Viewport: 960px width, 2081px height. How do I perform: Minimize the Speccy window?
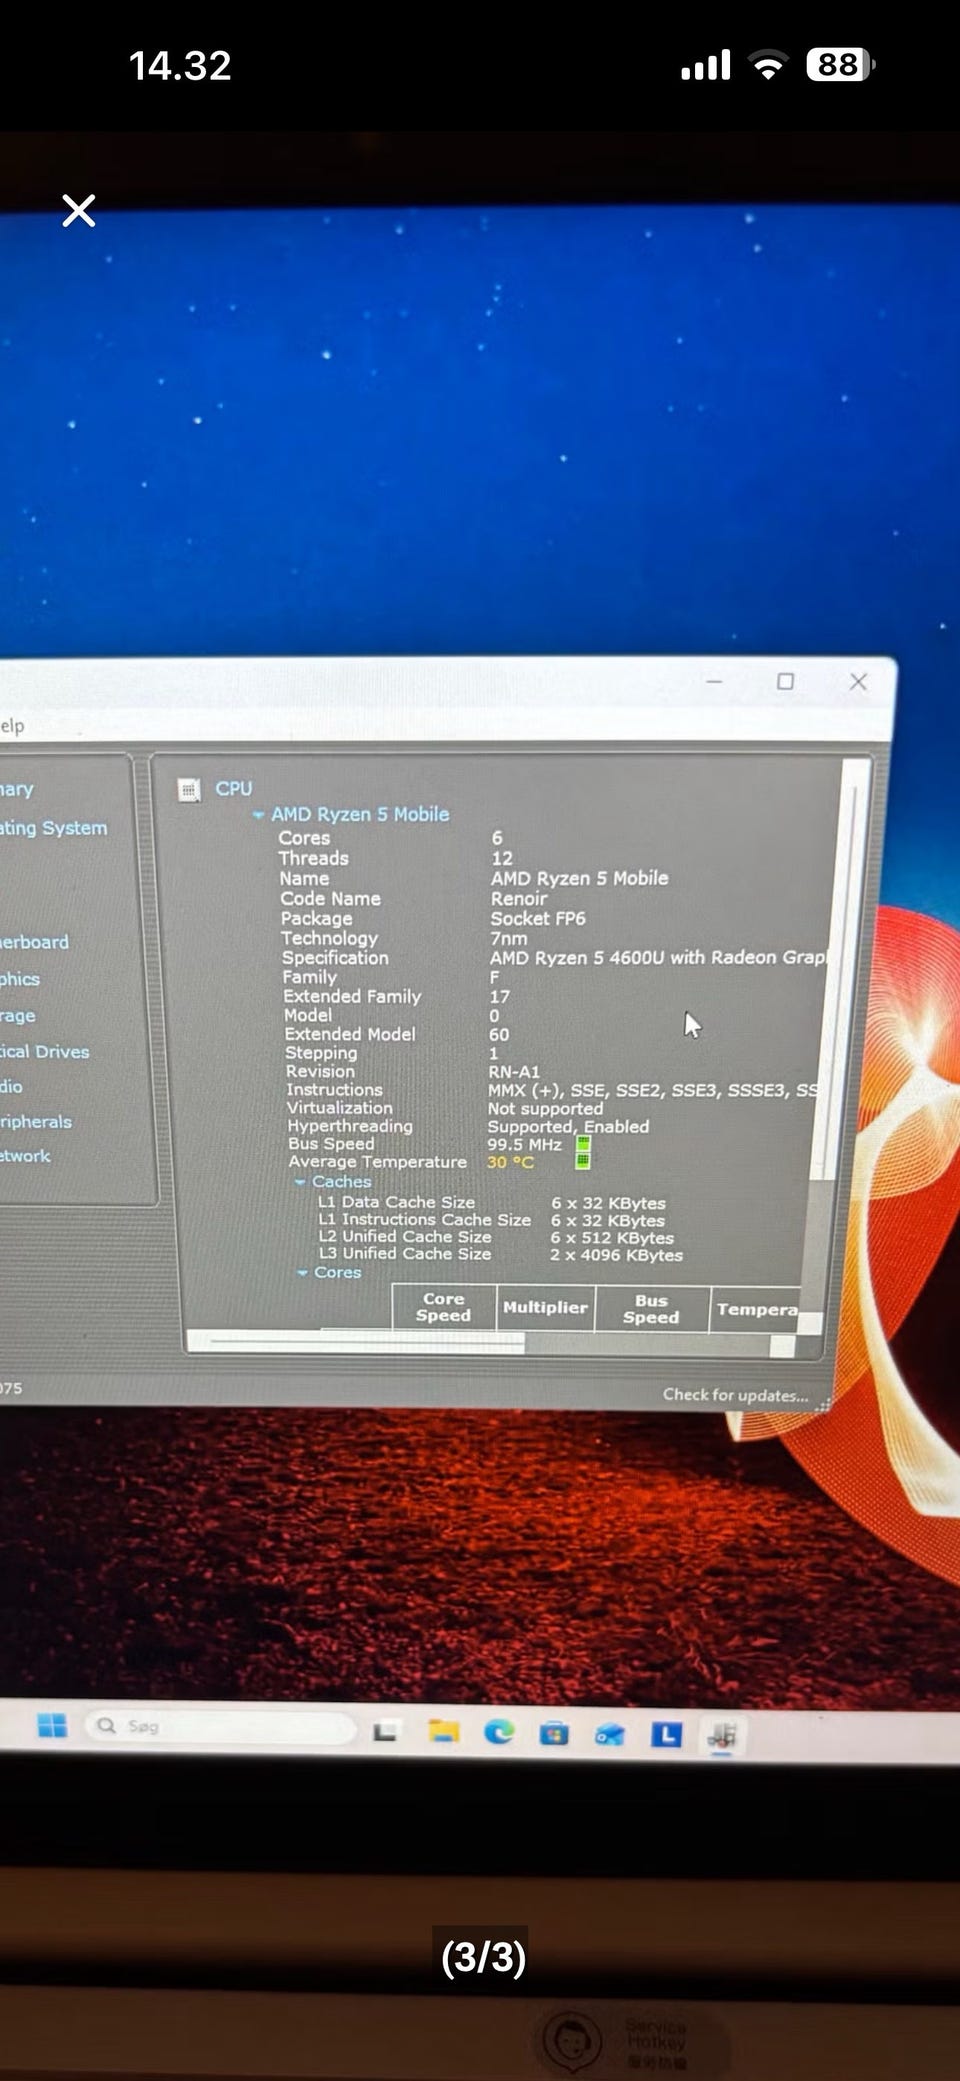(x=714, y=681)
